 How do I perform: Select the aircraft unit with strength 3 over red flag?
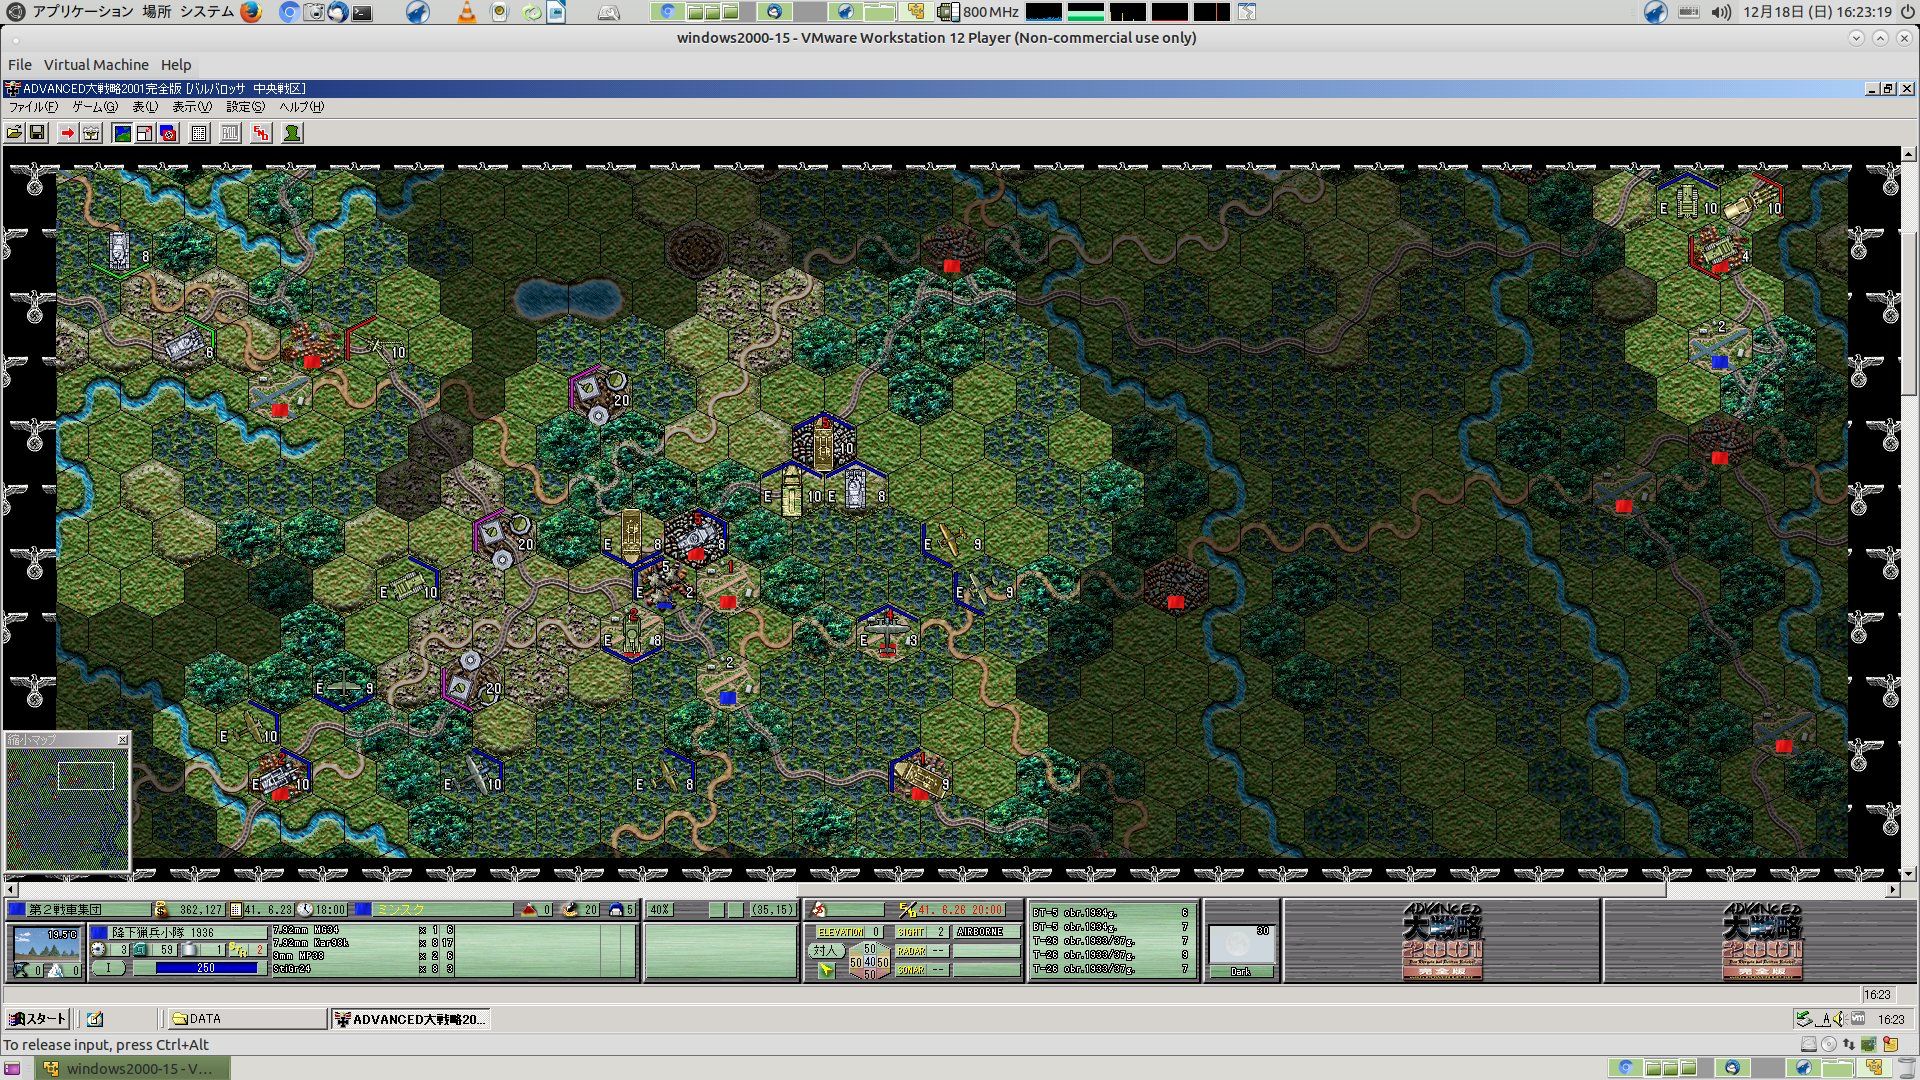(x=887, y=636)
